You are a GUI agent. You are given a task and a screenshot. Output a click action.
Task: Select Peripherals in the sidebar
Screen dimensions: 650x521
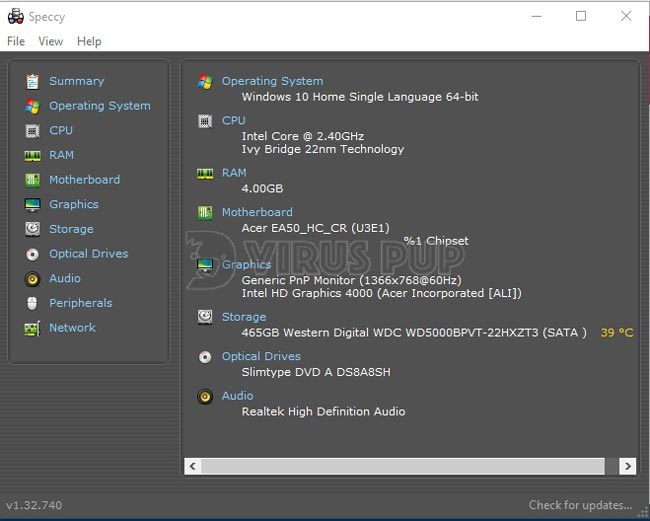[81, 303]
